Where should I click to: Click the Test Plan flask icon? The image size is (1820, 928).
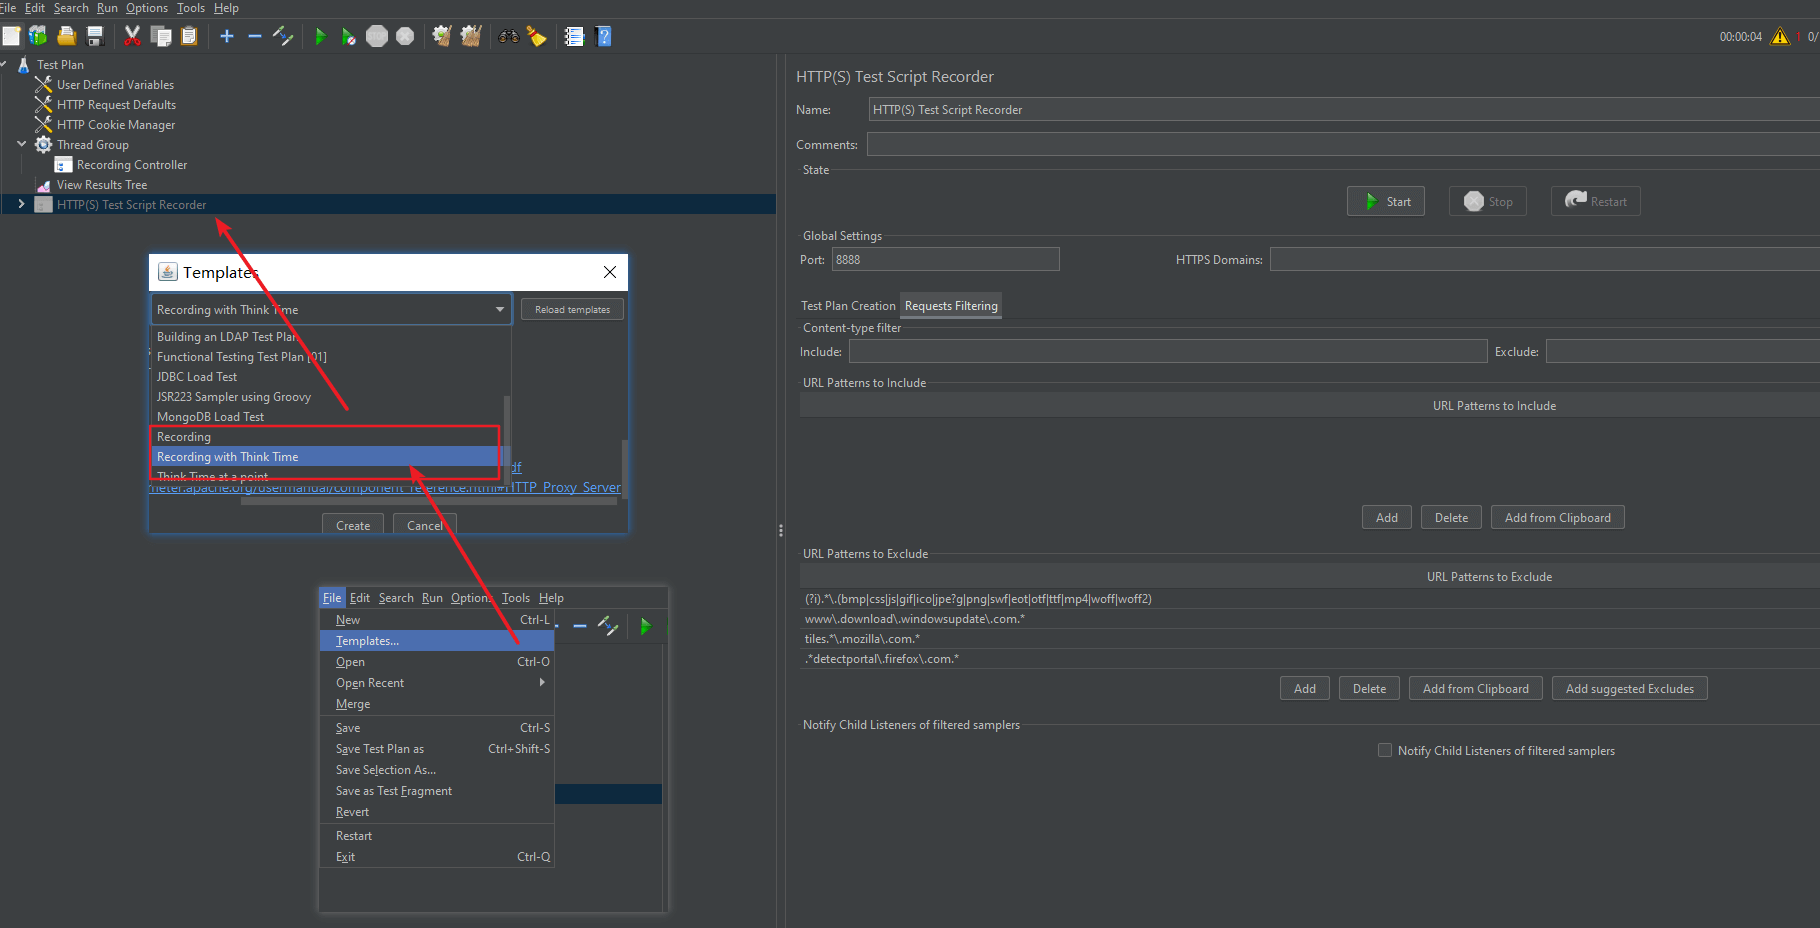(x=24, y=65)
